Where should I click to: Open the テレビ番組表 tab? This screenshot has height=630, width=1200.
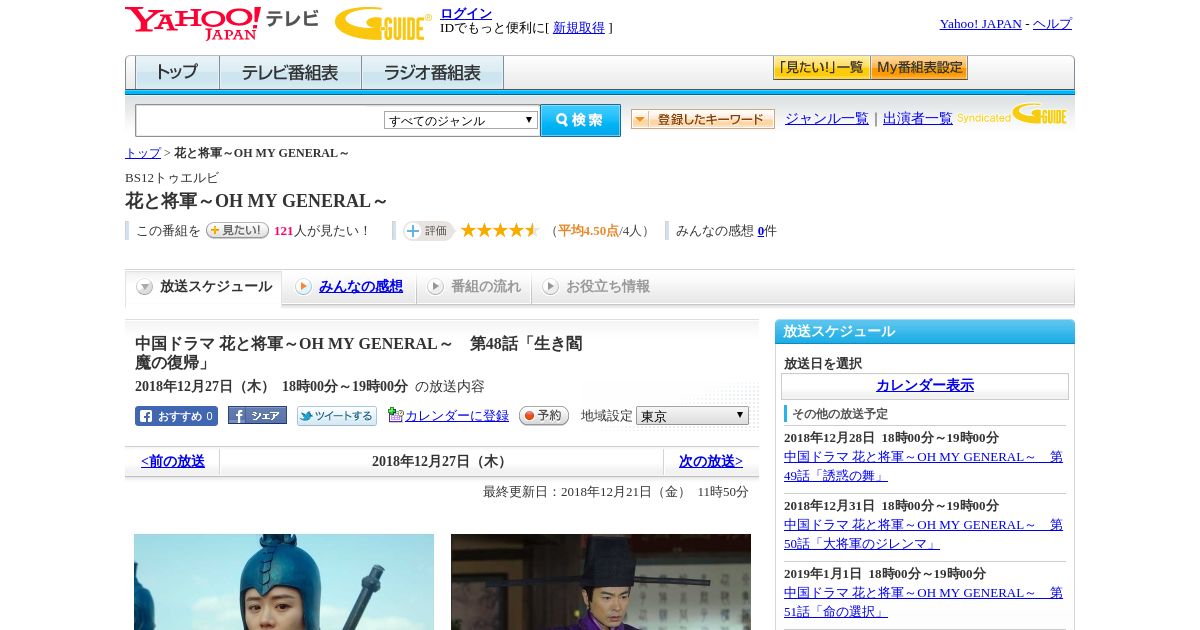[290, 73]
